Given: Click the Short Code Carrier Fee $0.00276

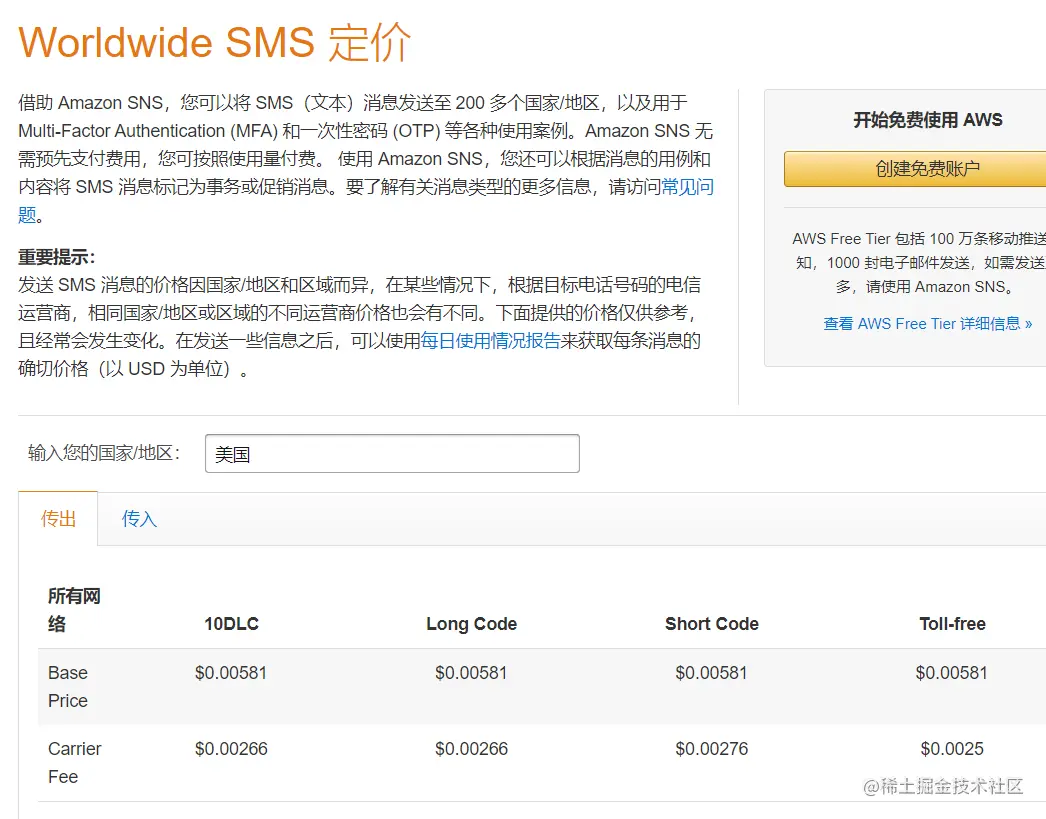Looking at the screenshot, I should point(711,749).
